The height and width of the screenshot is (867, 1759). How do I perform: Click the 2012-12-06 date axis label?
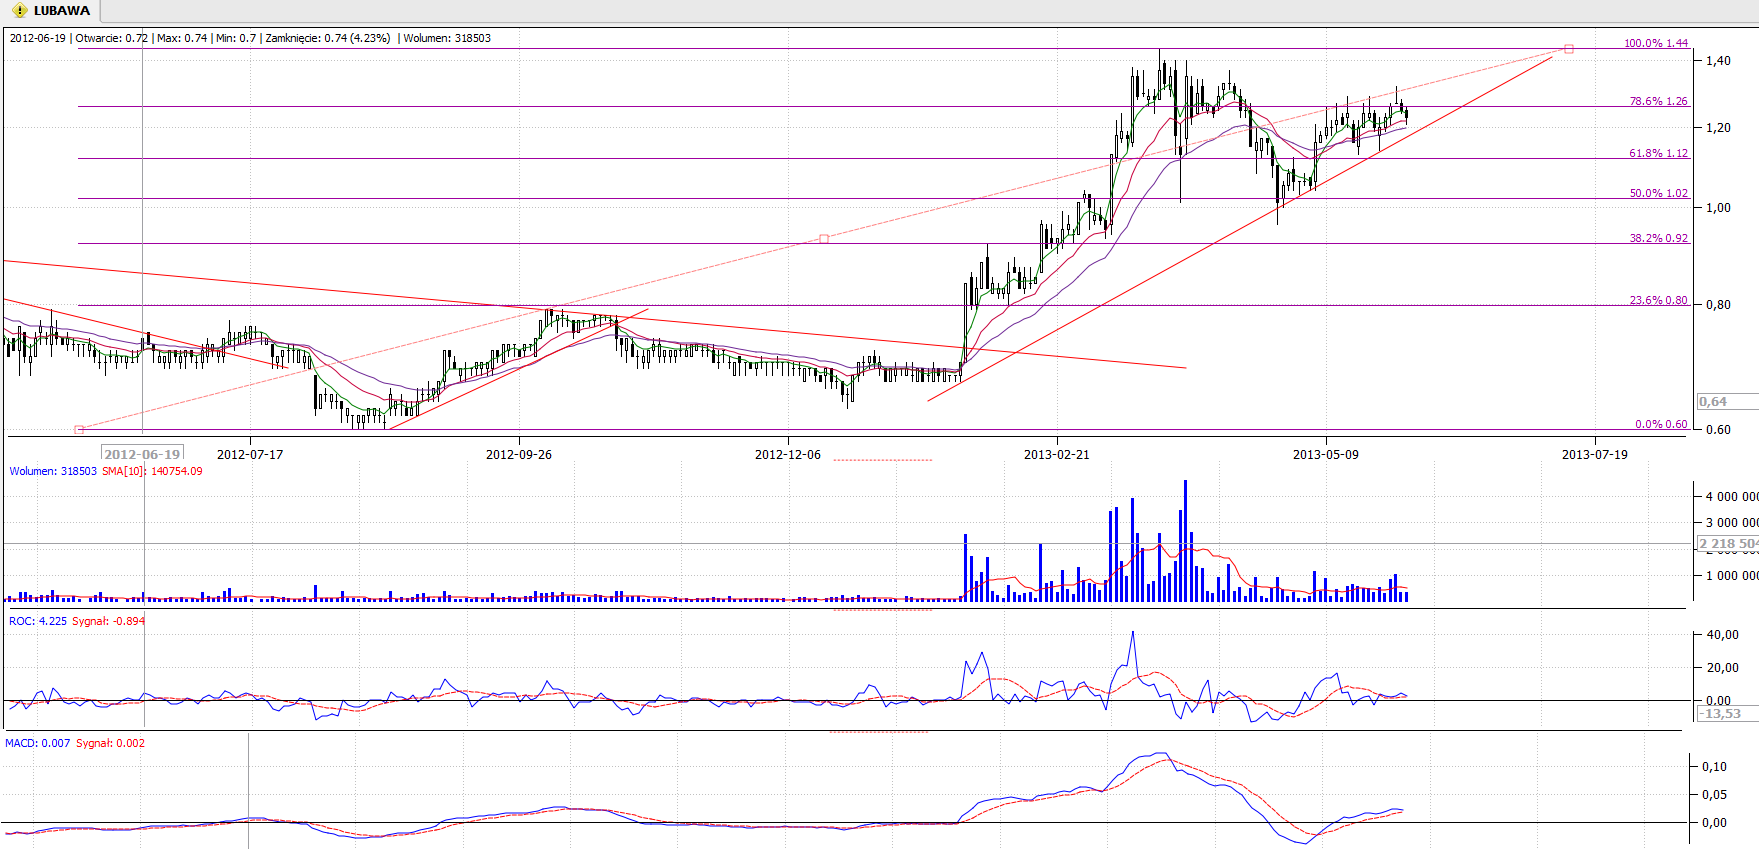[x=788, y=454]
